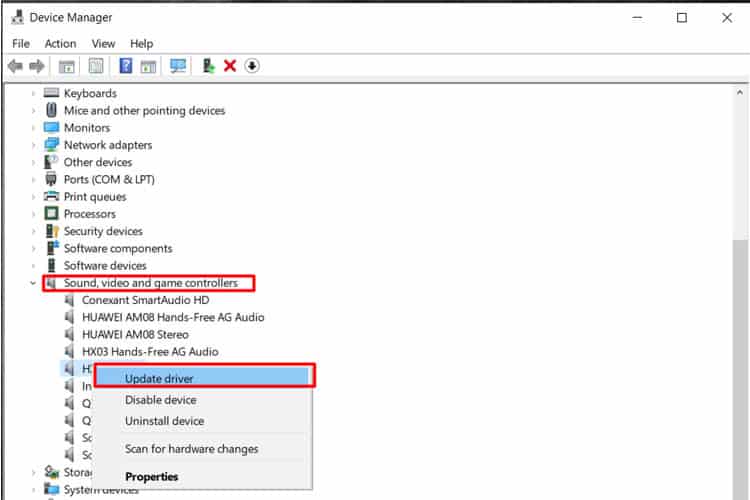Open the File menu
The width and height of the screenshot is (750, 500).
(x=21, y=44)
